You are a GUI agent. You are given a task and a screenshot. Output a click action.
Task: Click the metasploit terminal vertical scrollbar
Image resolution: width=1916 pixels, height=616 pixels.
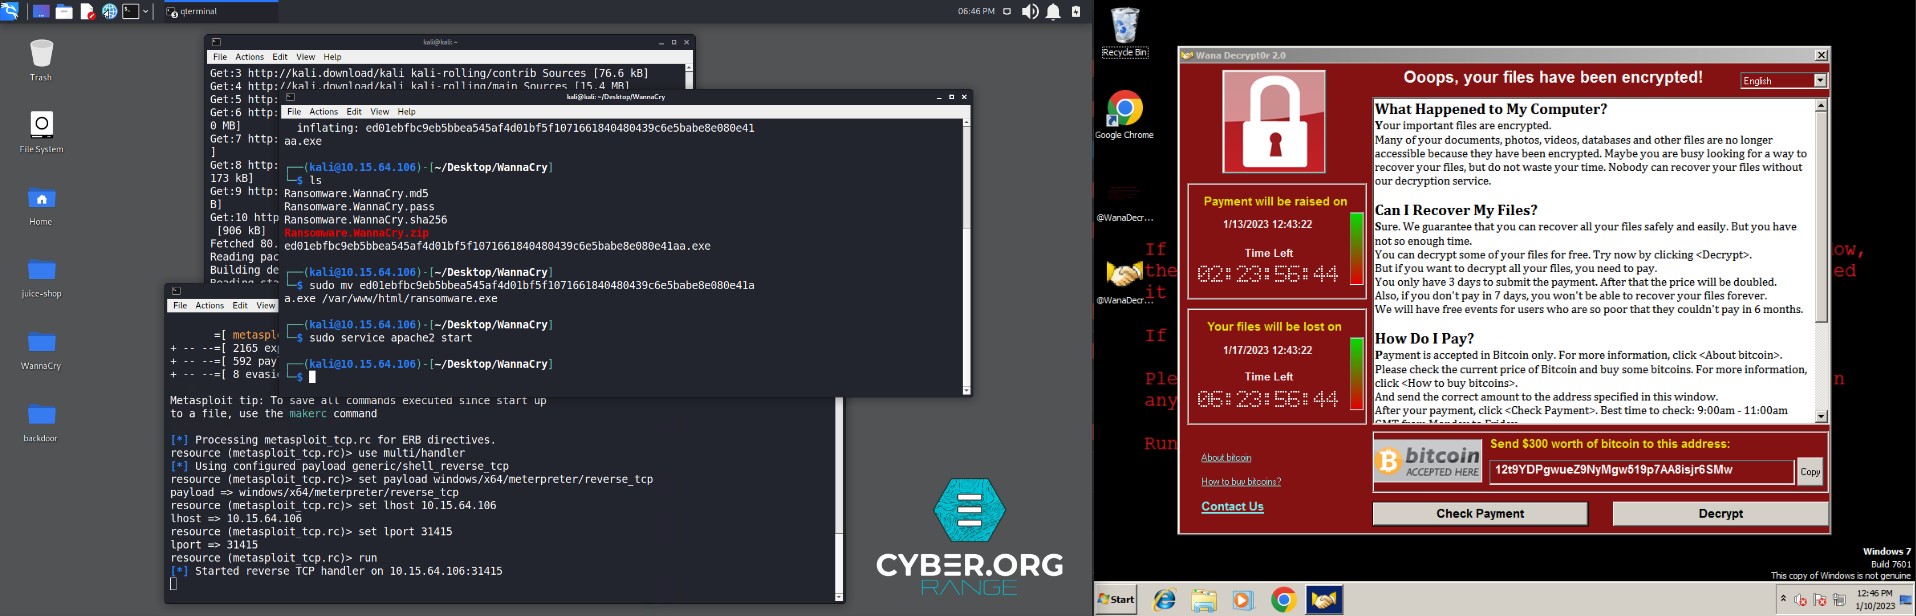(x=838, y=500)
